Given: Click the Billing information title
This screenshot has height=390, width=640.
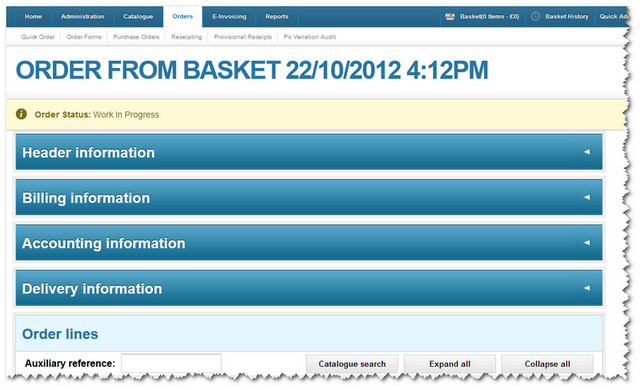Looking at the screenshot, I should 86,198.
